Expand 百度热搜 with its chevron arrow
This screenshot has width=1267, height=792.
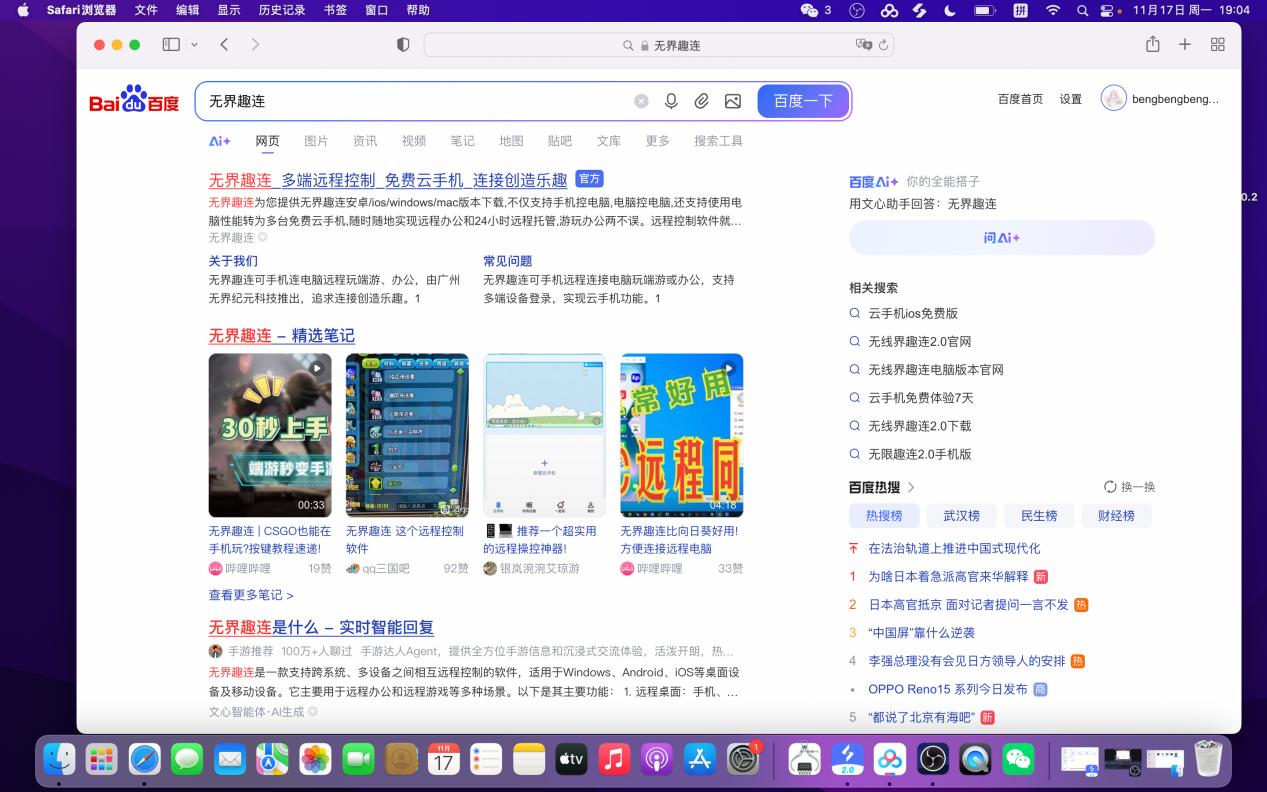pos(911,487)
